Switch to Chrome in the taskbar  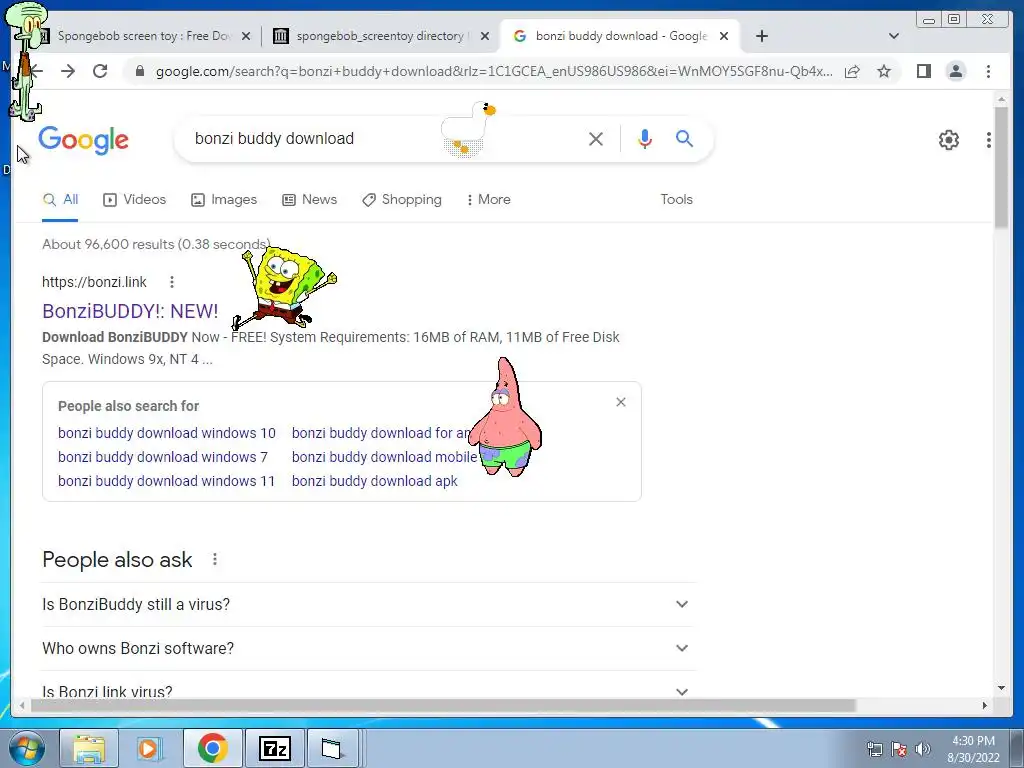coord(212,748)
